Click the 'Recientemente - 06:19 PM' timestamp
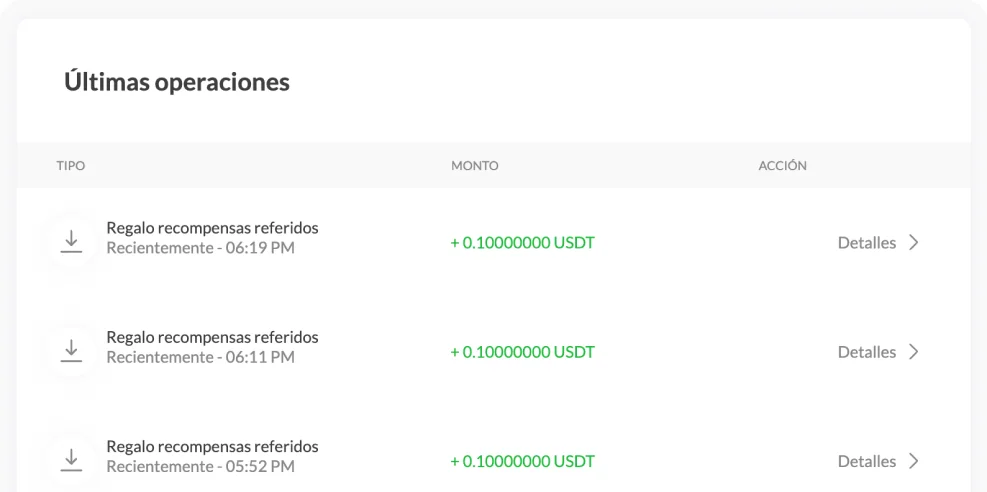The image size is (987, 492). pos(200,248)
